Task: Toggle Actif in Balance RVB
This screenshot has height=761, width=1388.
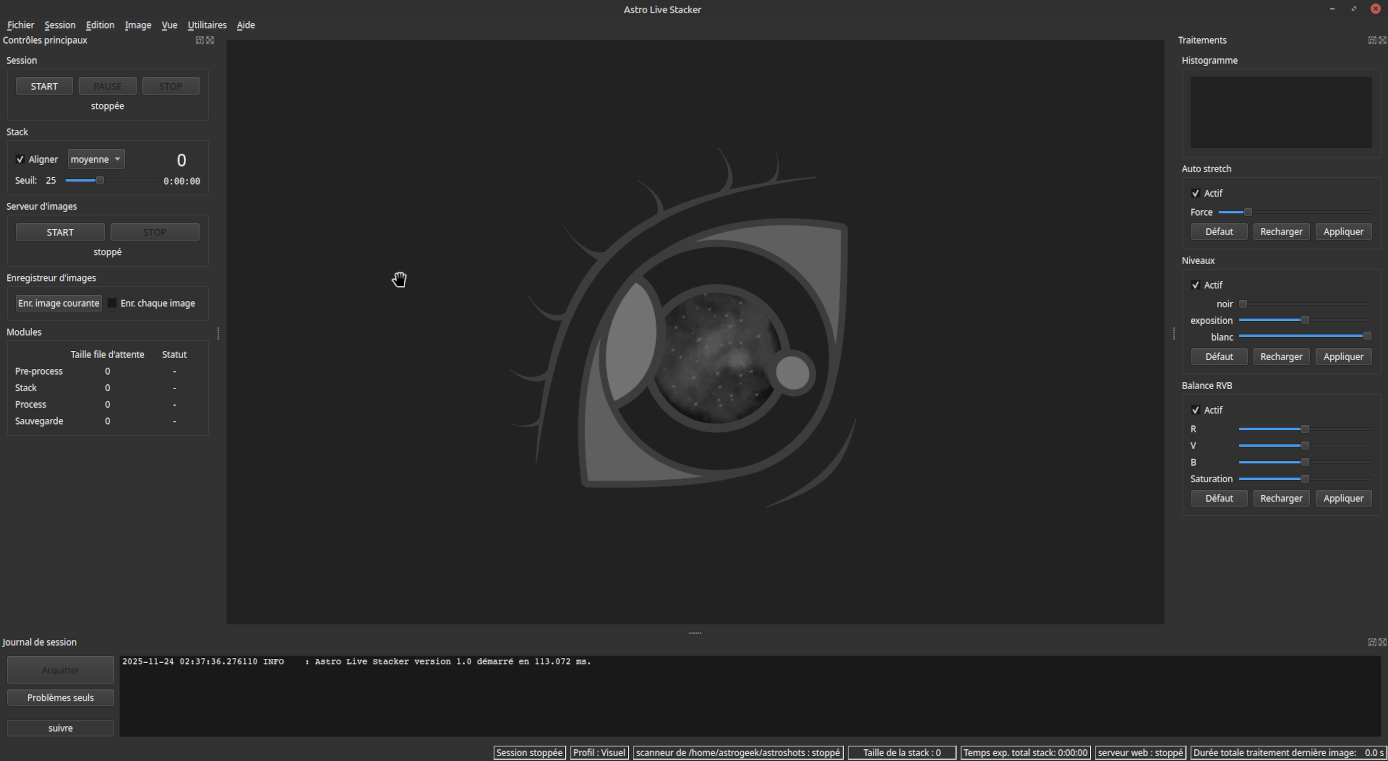Action: pos(1196,409)
